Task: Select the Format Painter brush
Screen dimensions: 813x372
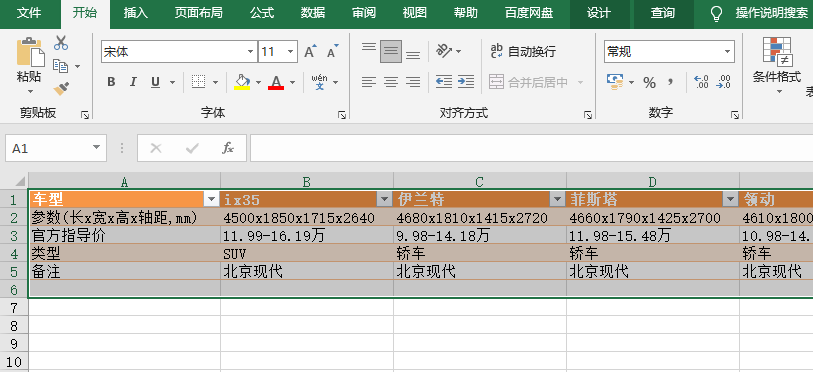Action: (61, 88)
